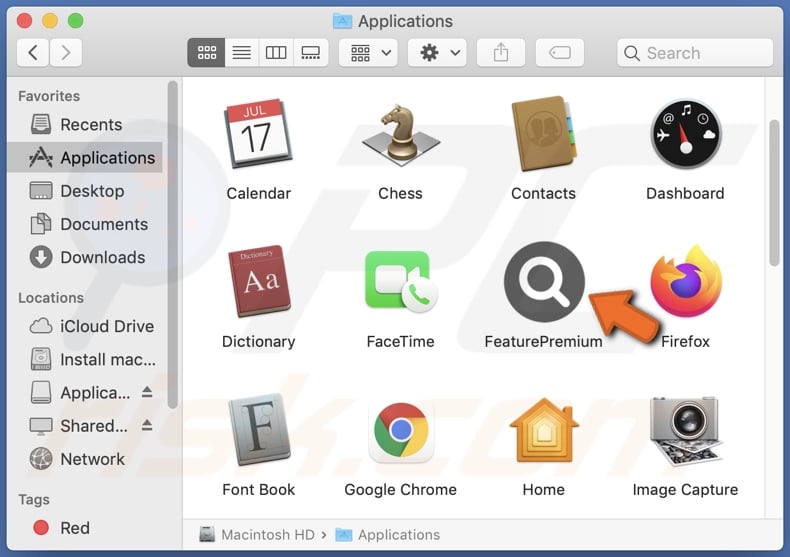Select the Dashboard app icon
Screen dimensions: 790x557
coord(686,134)
